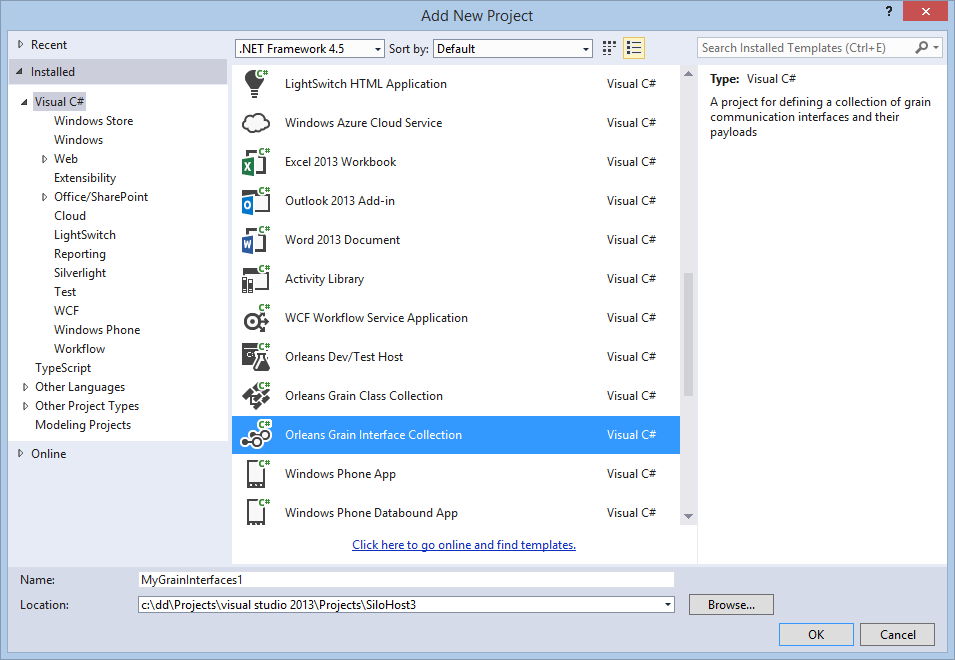Expand the Office/SharePoint tree node

pos(45,197)
